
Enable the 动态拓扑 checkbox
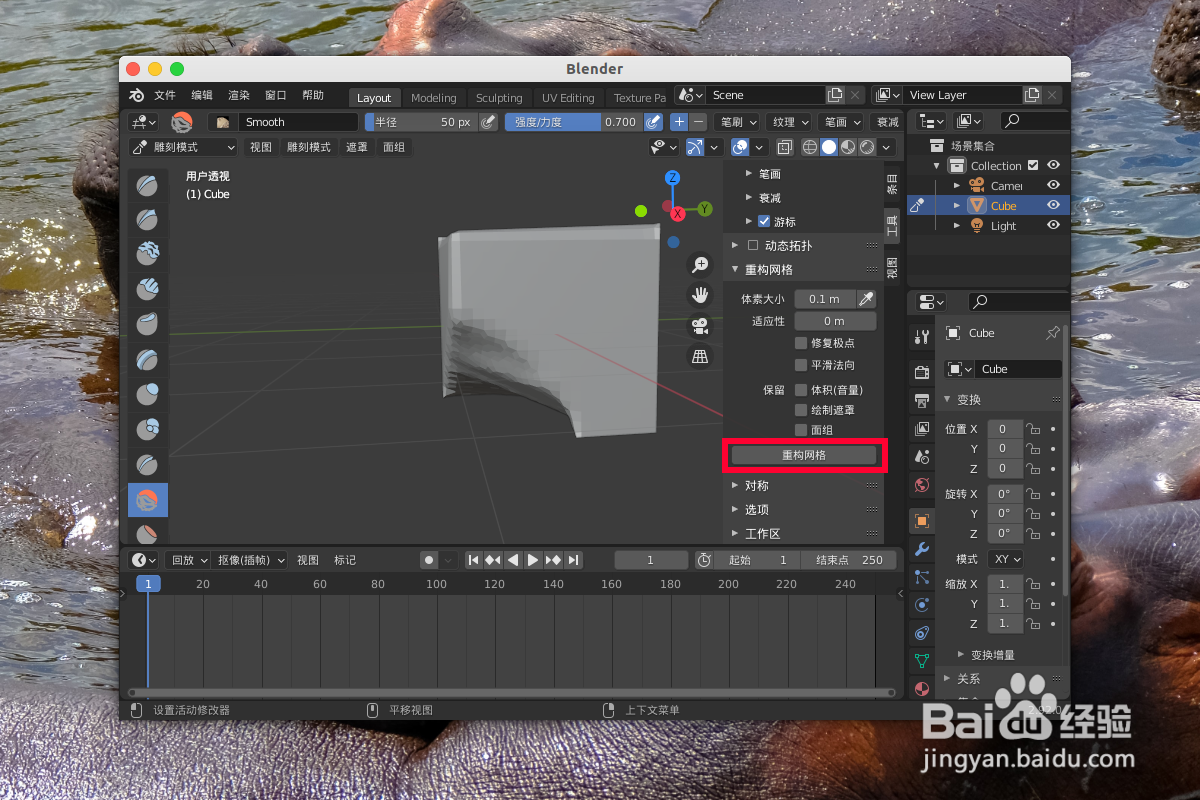tap(753, 245)
